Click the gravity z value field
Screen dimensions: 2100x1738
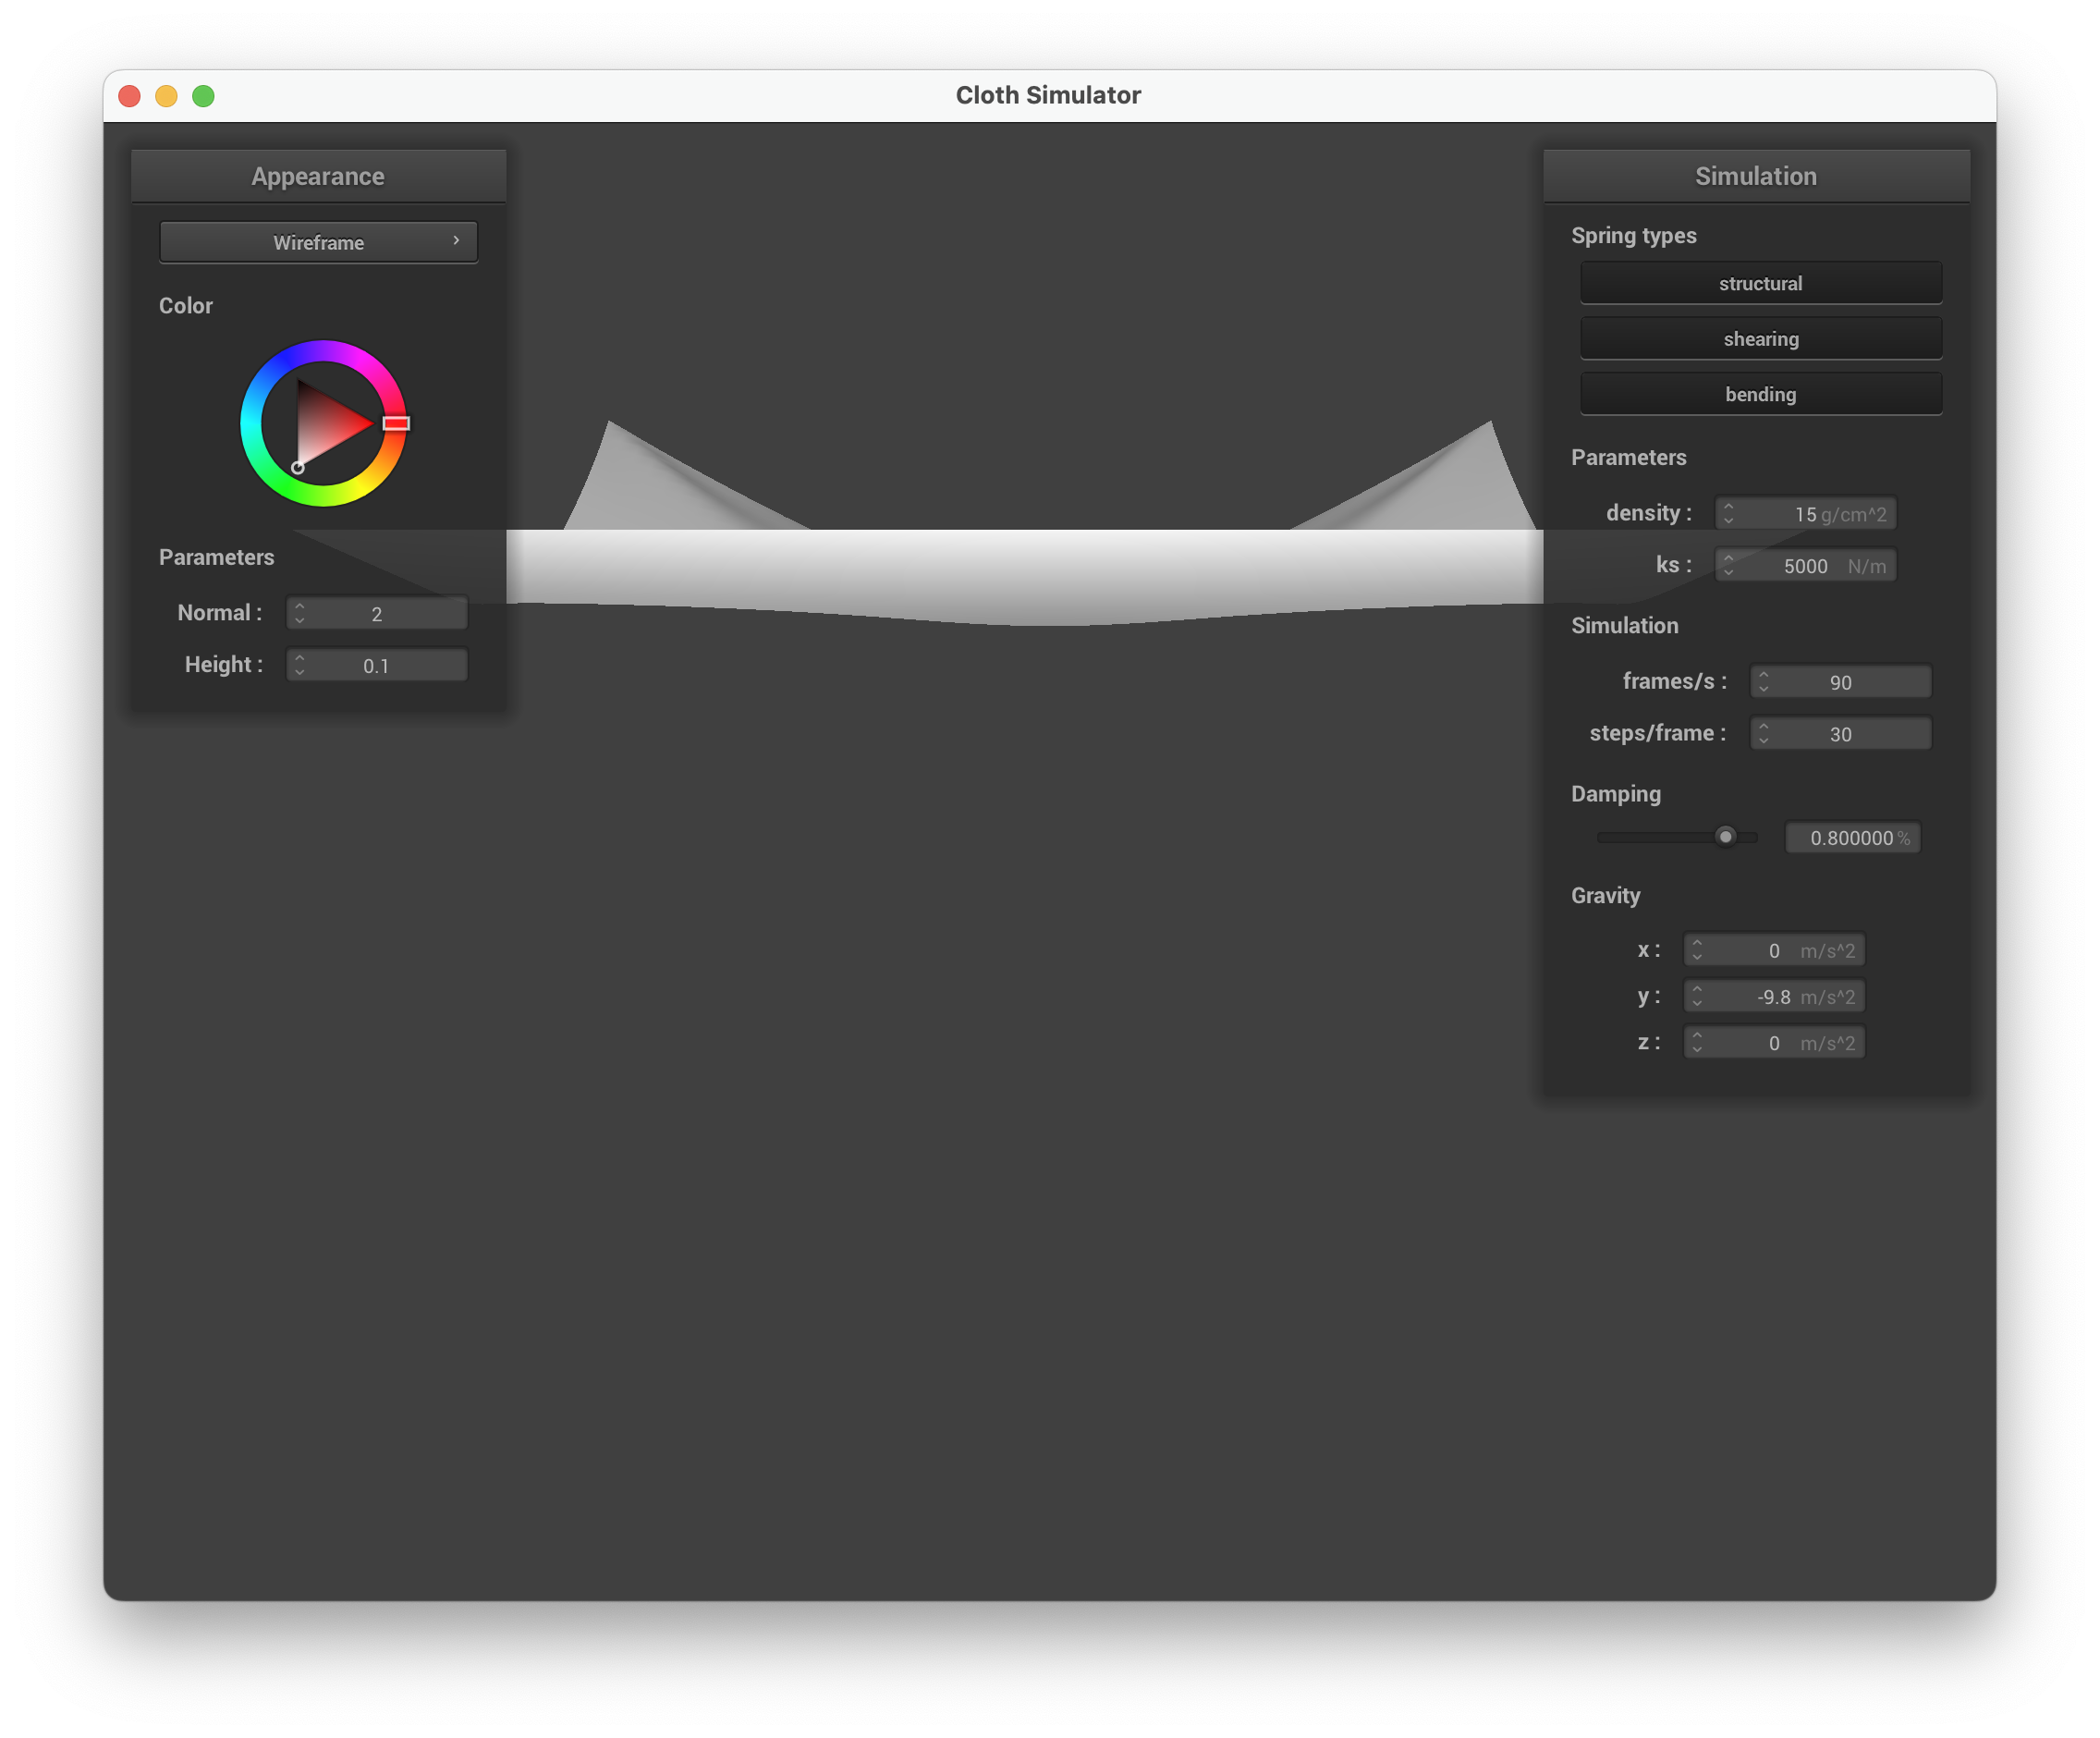pos(1774,1043)
